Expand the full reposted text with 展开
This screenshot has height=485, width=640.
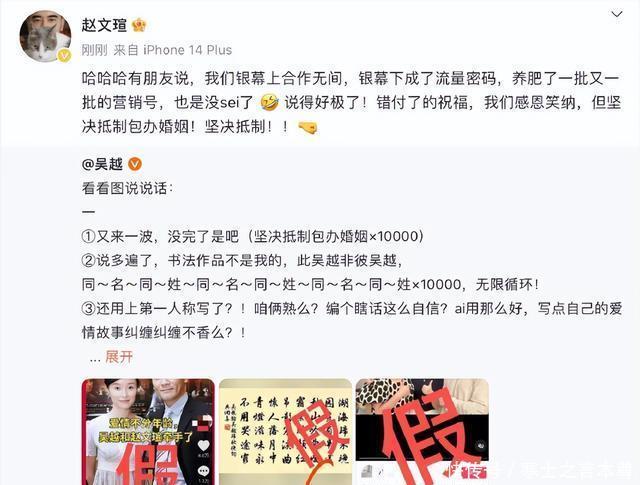(x=119, y=357)
